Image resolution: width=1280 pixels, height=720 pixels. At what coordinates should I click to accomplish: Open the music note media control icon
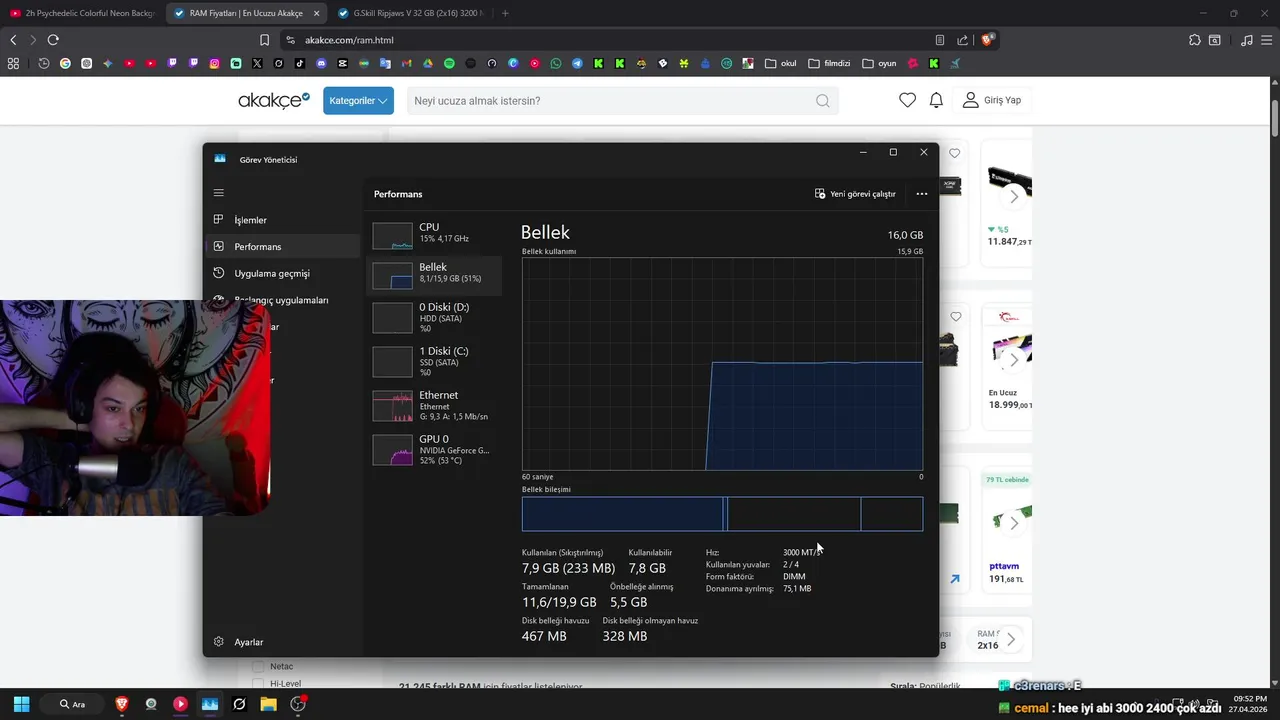click(1246, 40)
